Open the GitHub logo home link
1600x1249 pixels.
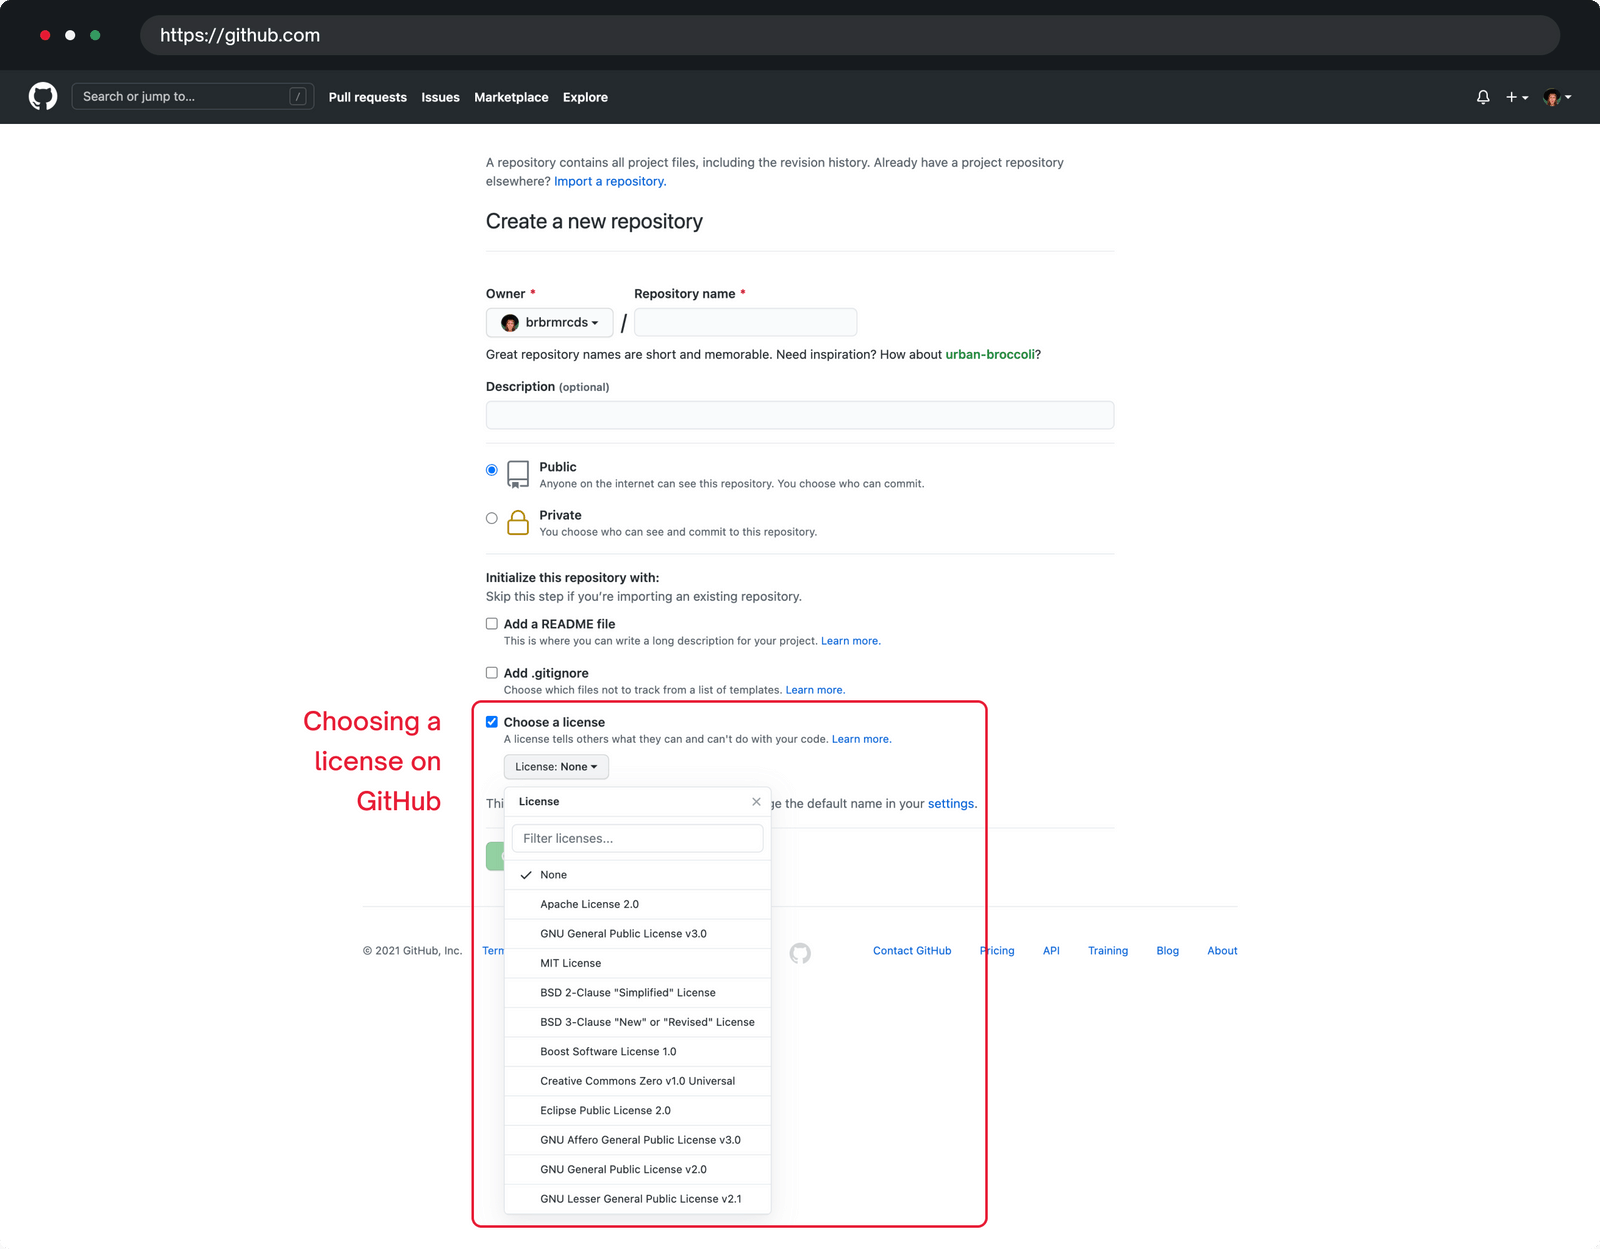pos(43,97)
